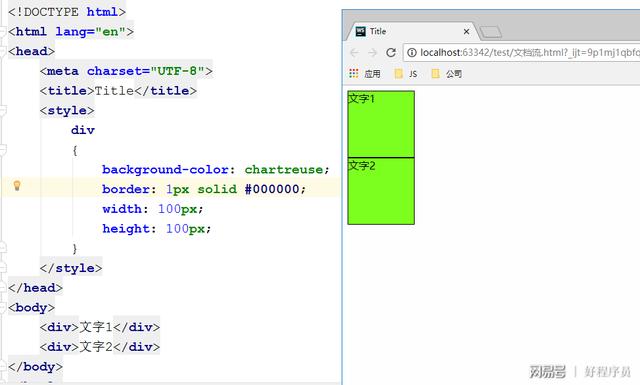The width and height of the screenshot is (640, 385).
Task: Reload the page with the refresh icon
Action: [391, 53]
